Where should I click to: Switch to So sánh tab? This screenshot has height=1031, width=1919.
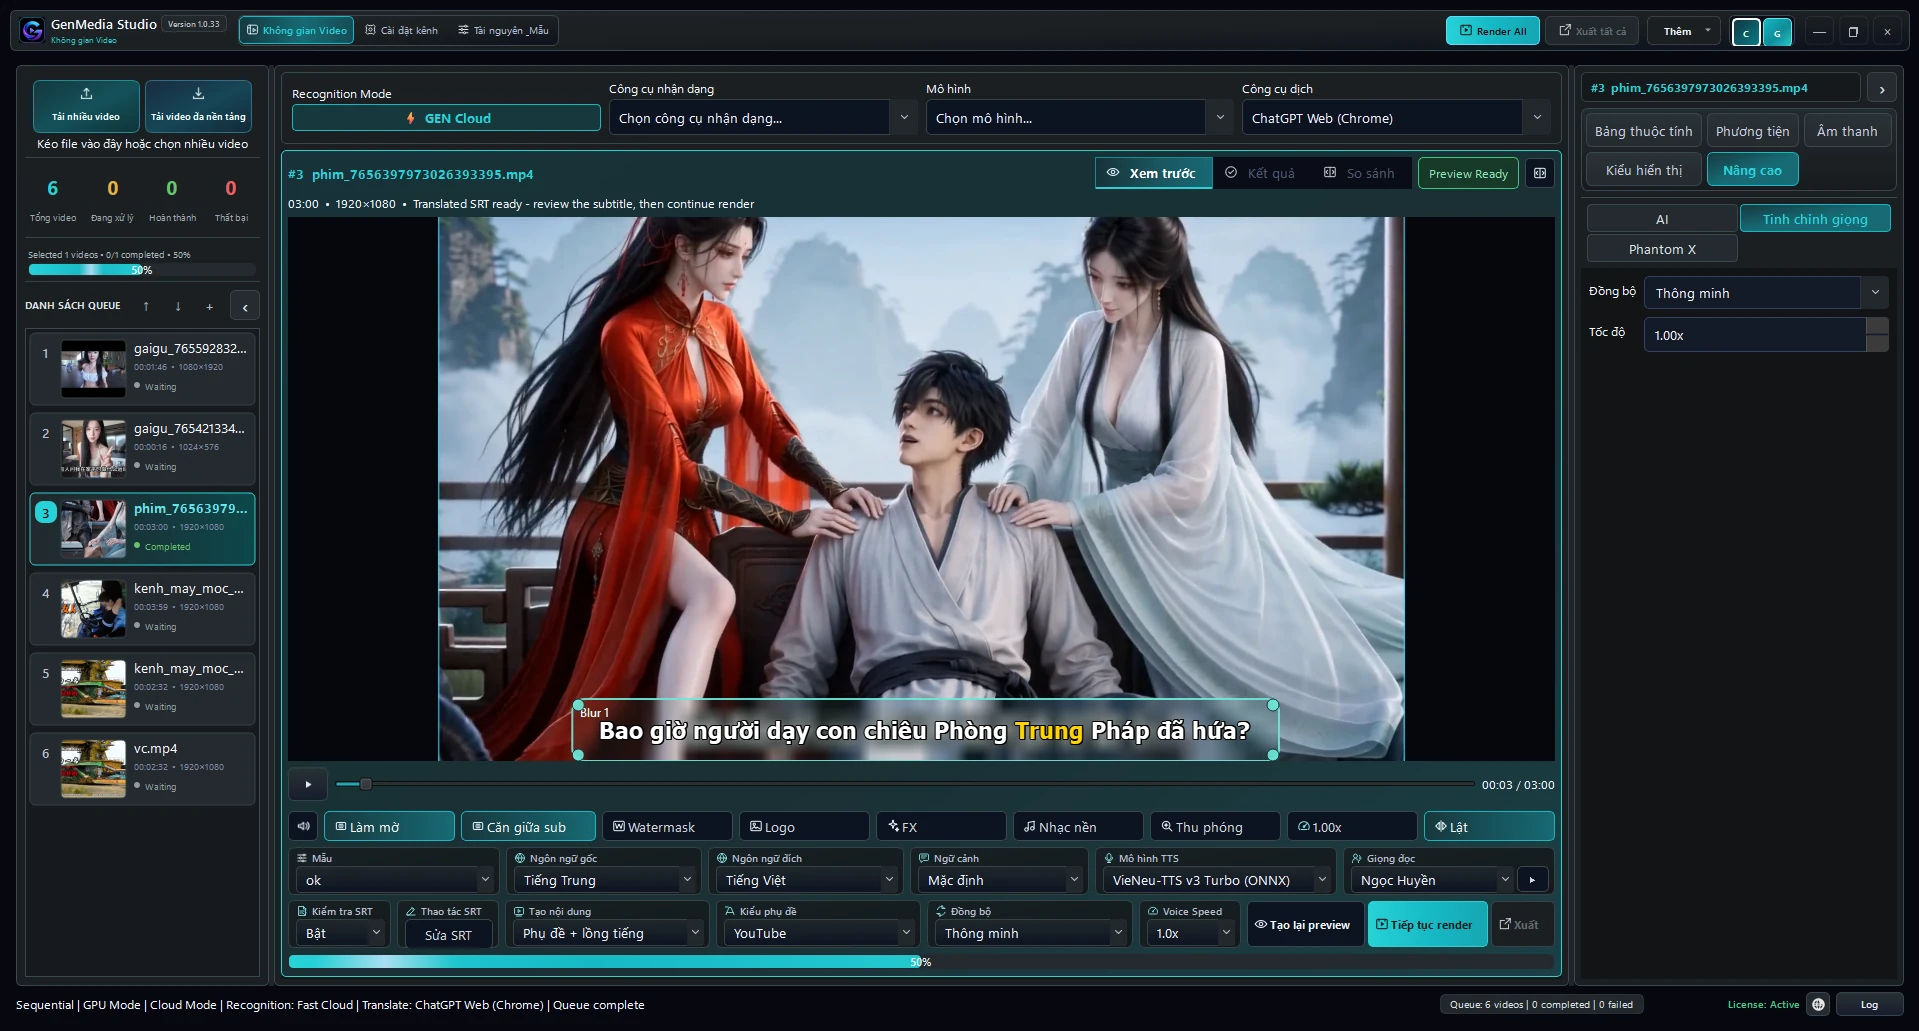1360,173
